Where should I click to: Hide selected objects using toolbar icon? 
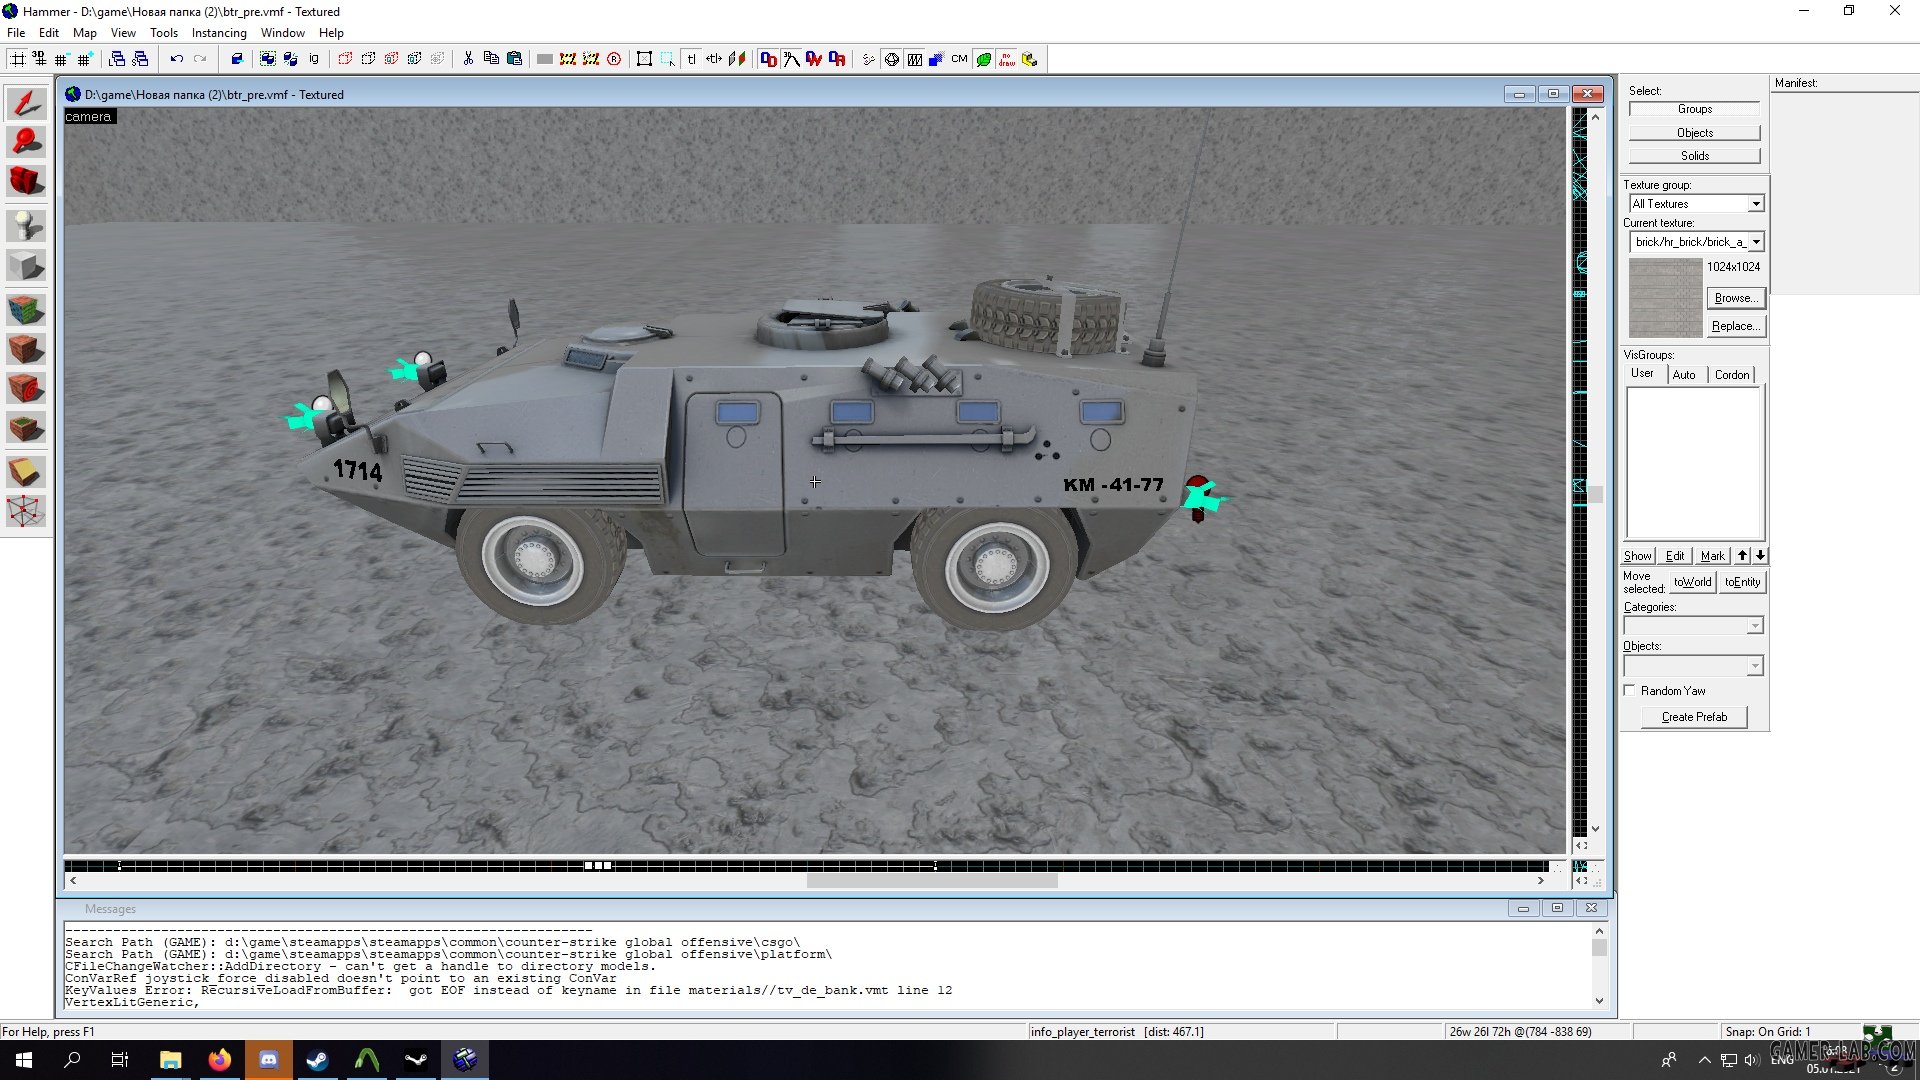(x=345, y=59)
